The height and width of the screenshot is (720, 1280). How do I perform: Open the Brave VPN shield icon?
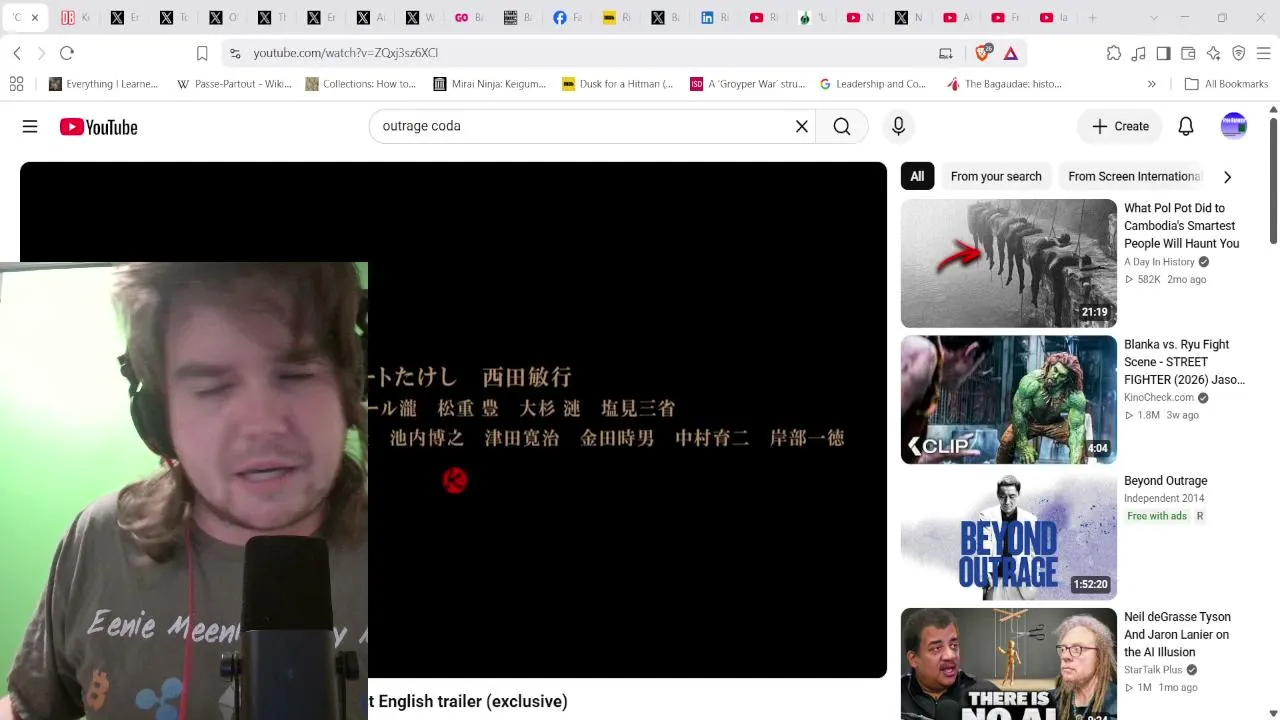(1239, 53)
